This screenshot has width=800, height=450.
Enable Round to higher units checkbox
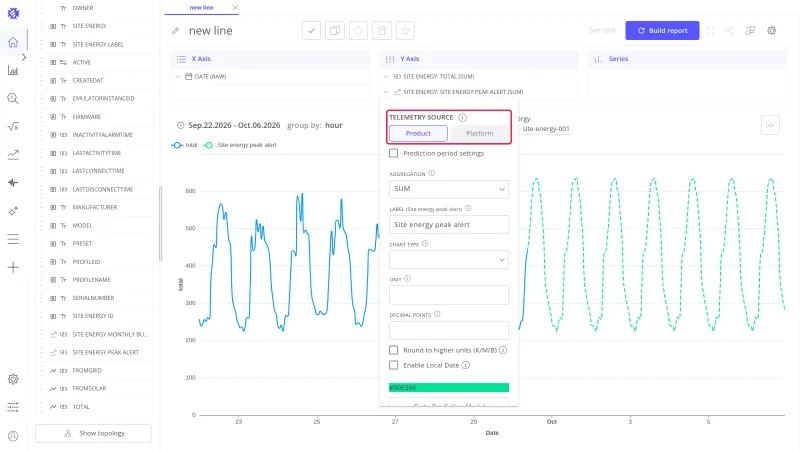point(393,350)
